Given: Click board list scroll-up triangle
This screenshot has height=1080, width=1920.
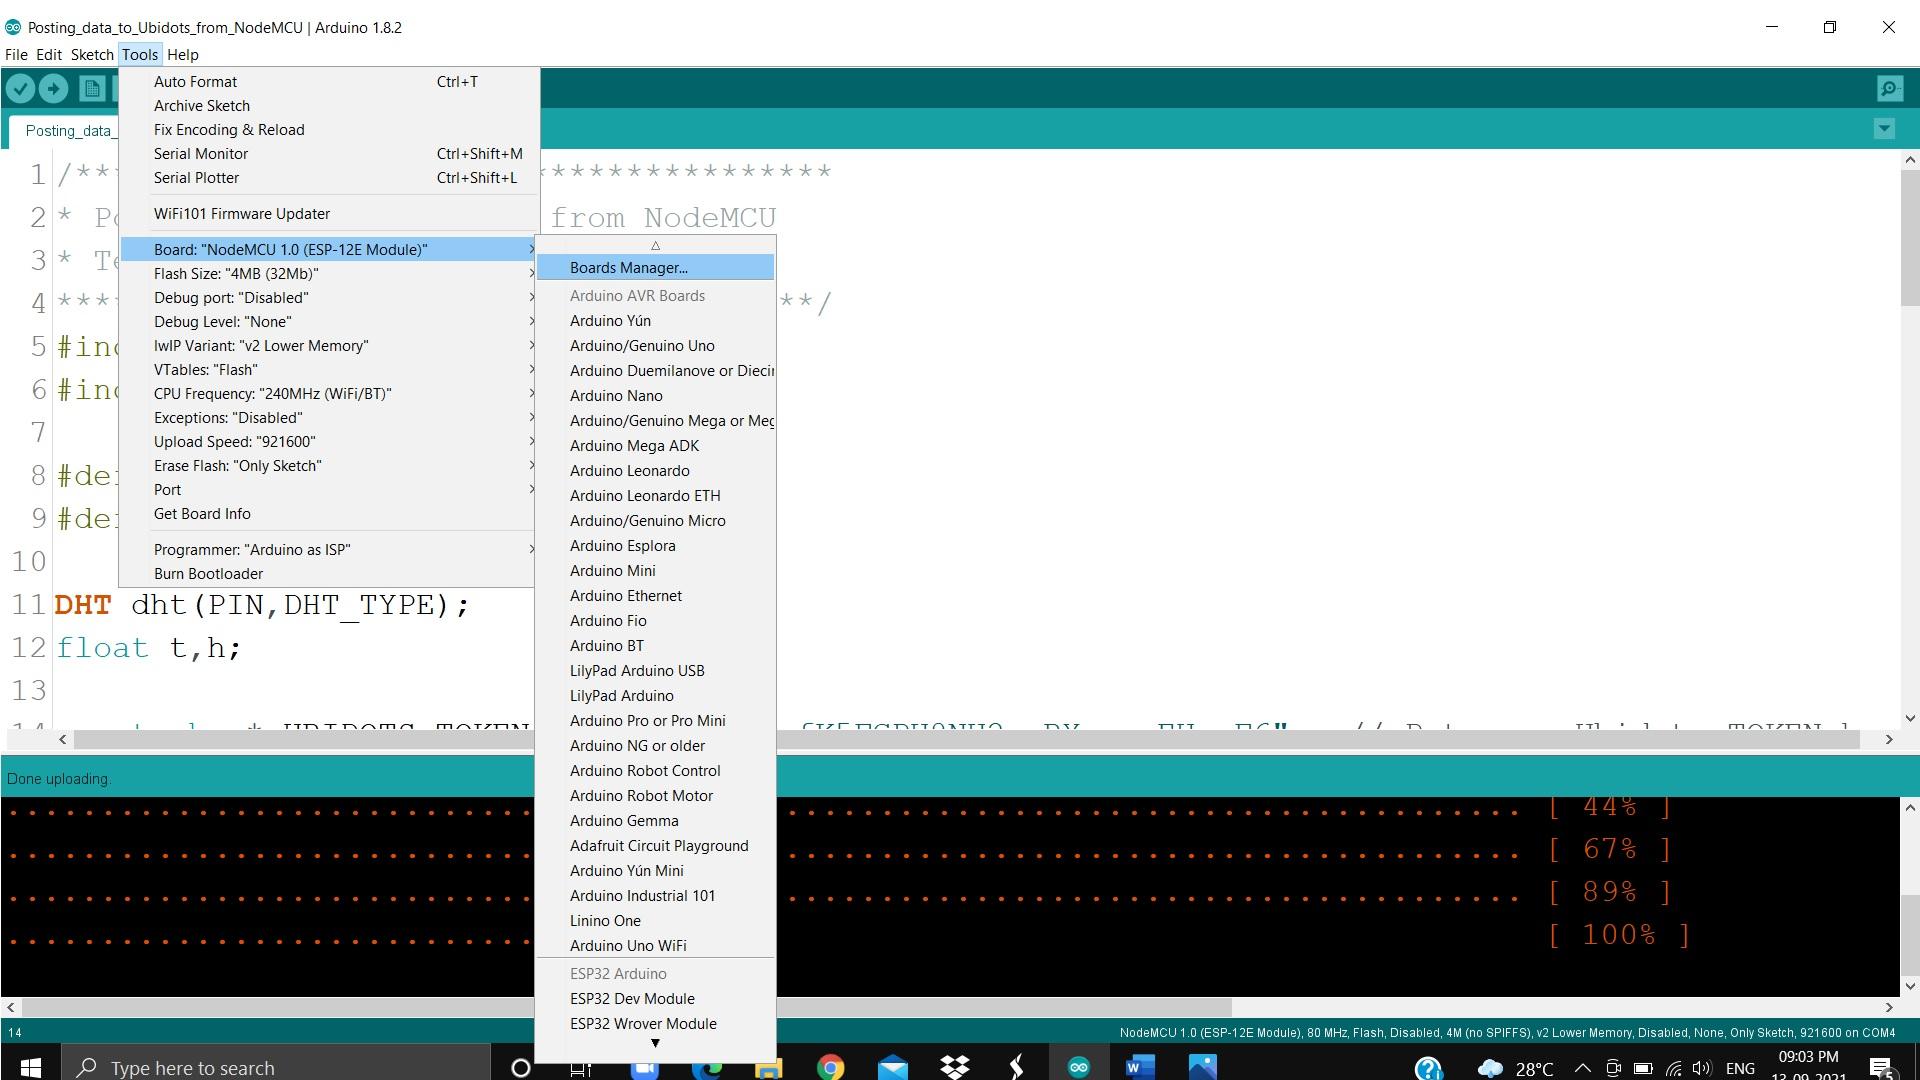Looking at the screenshot, I should pos(655,246).
